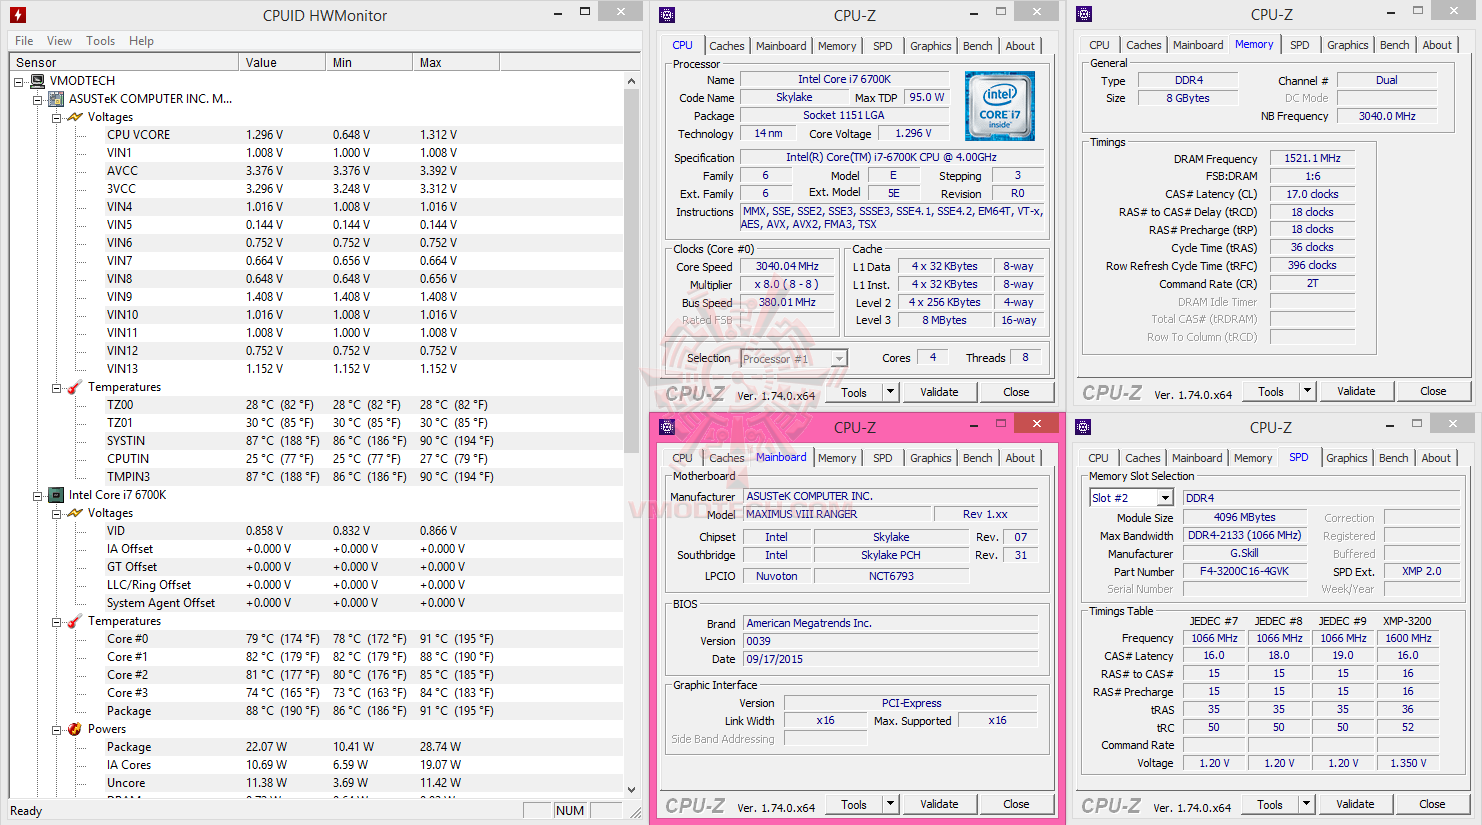Collapse the Intel Core i7 6700K tree node
This screenshot has width=1482, height=825.
pos(38,495)
